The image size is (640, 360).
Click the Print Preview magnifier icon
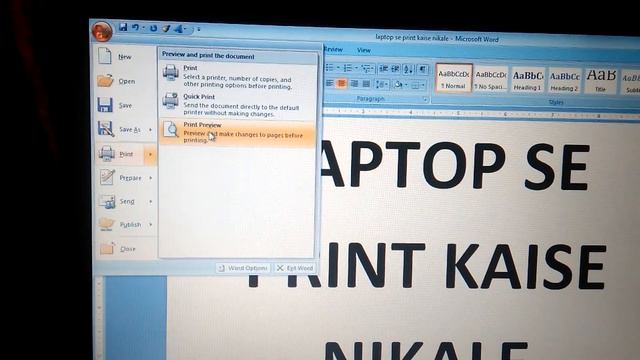tap(171, 130)
